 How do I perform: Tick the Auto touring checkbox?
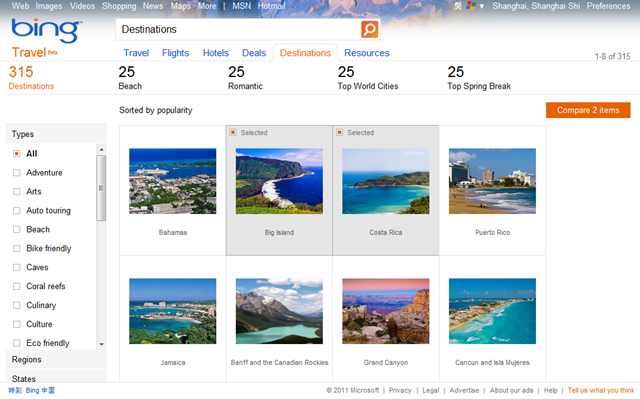point(17,211)
